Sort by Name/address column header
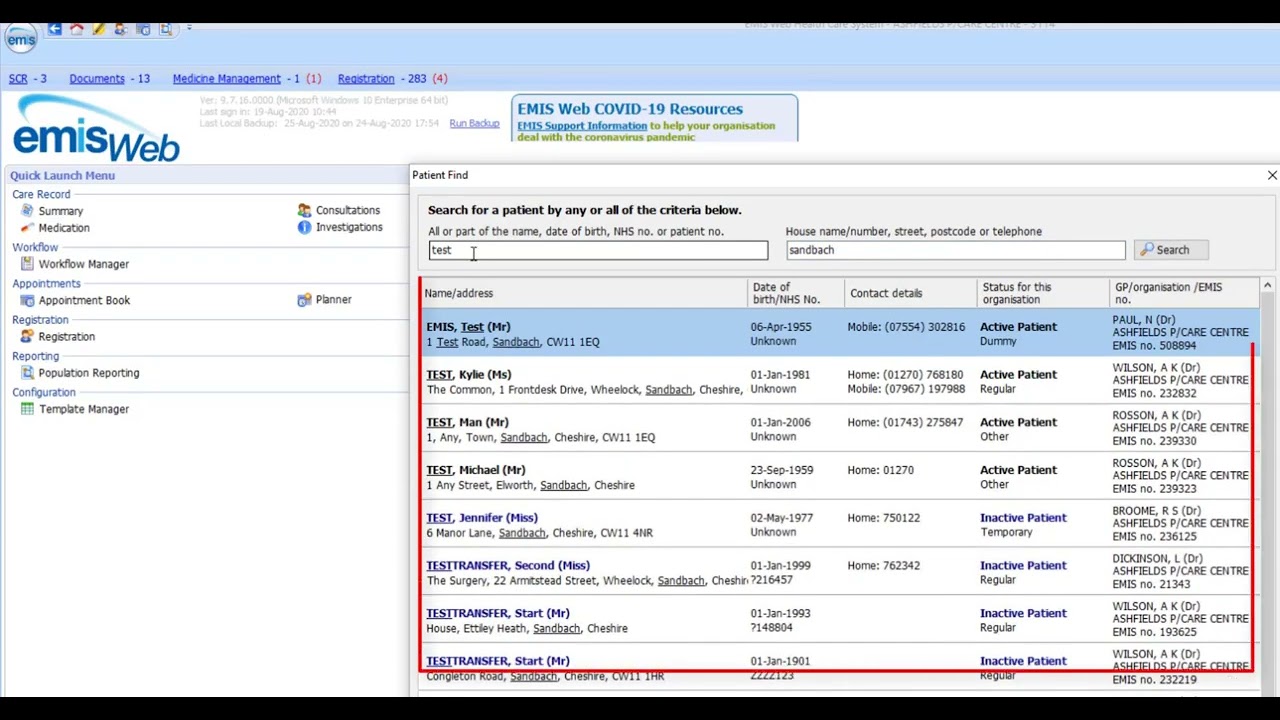1280x720 pixels. point(583,293)
